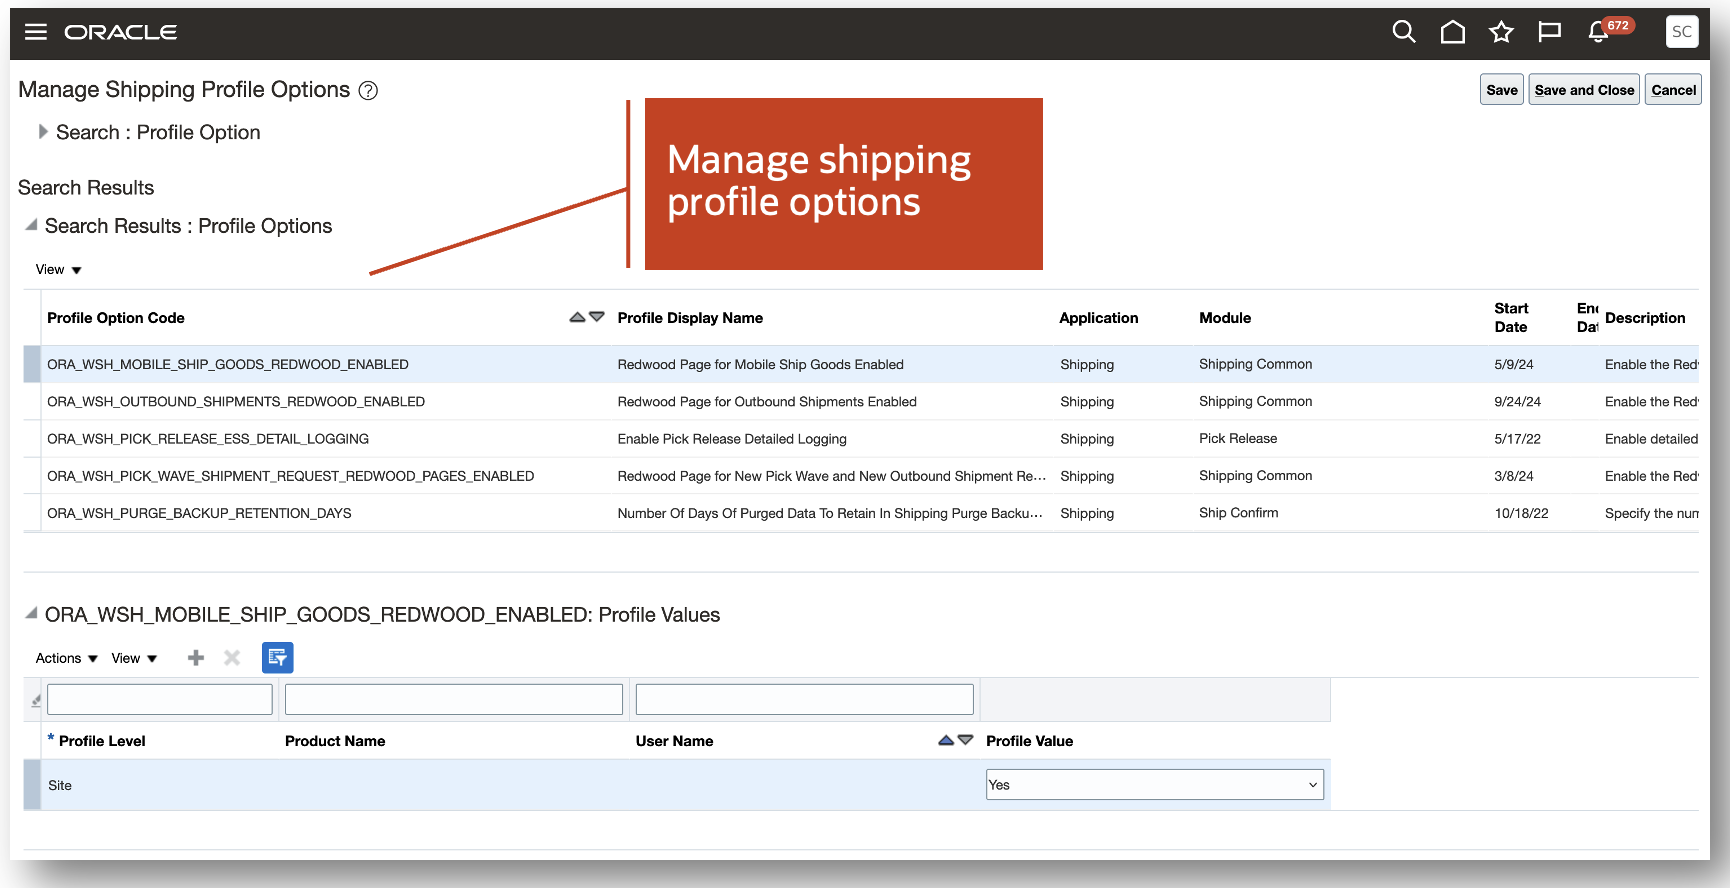Open the hamburger navigation menu

[36, 32]
